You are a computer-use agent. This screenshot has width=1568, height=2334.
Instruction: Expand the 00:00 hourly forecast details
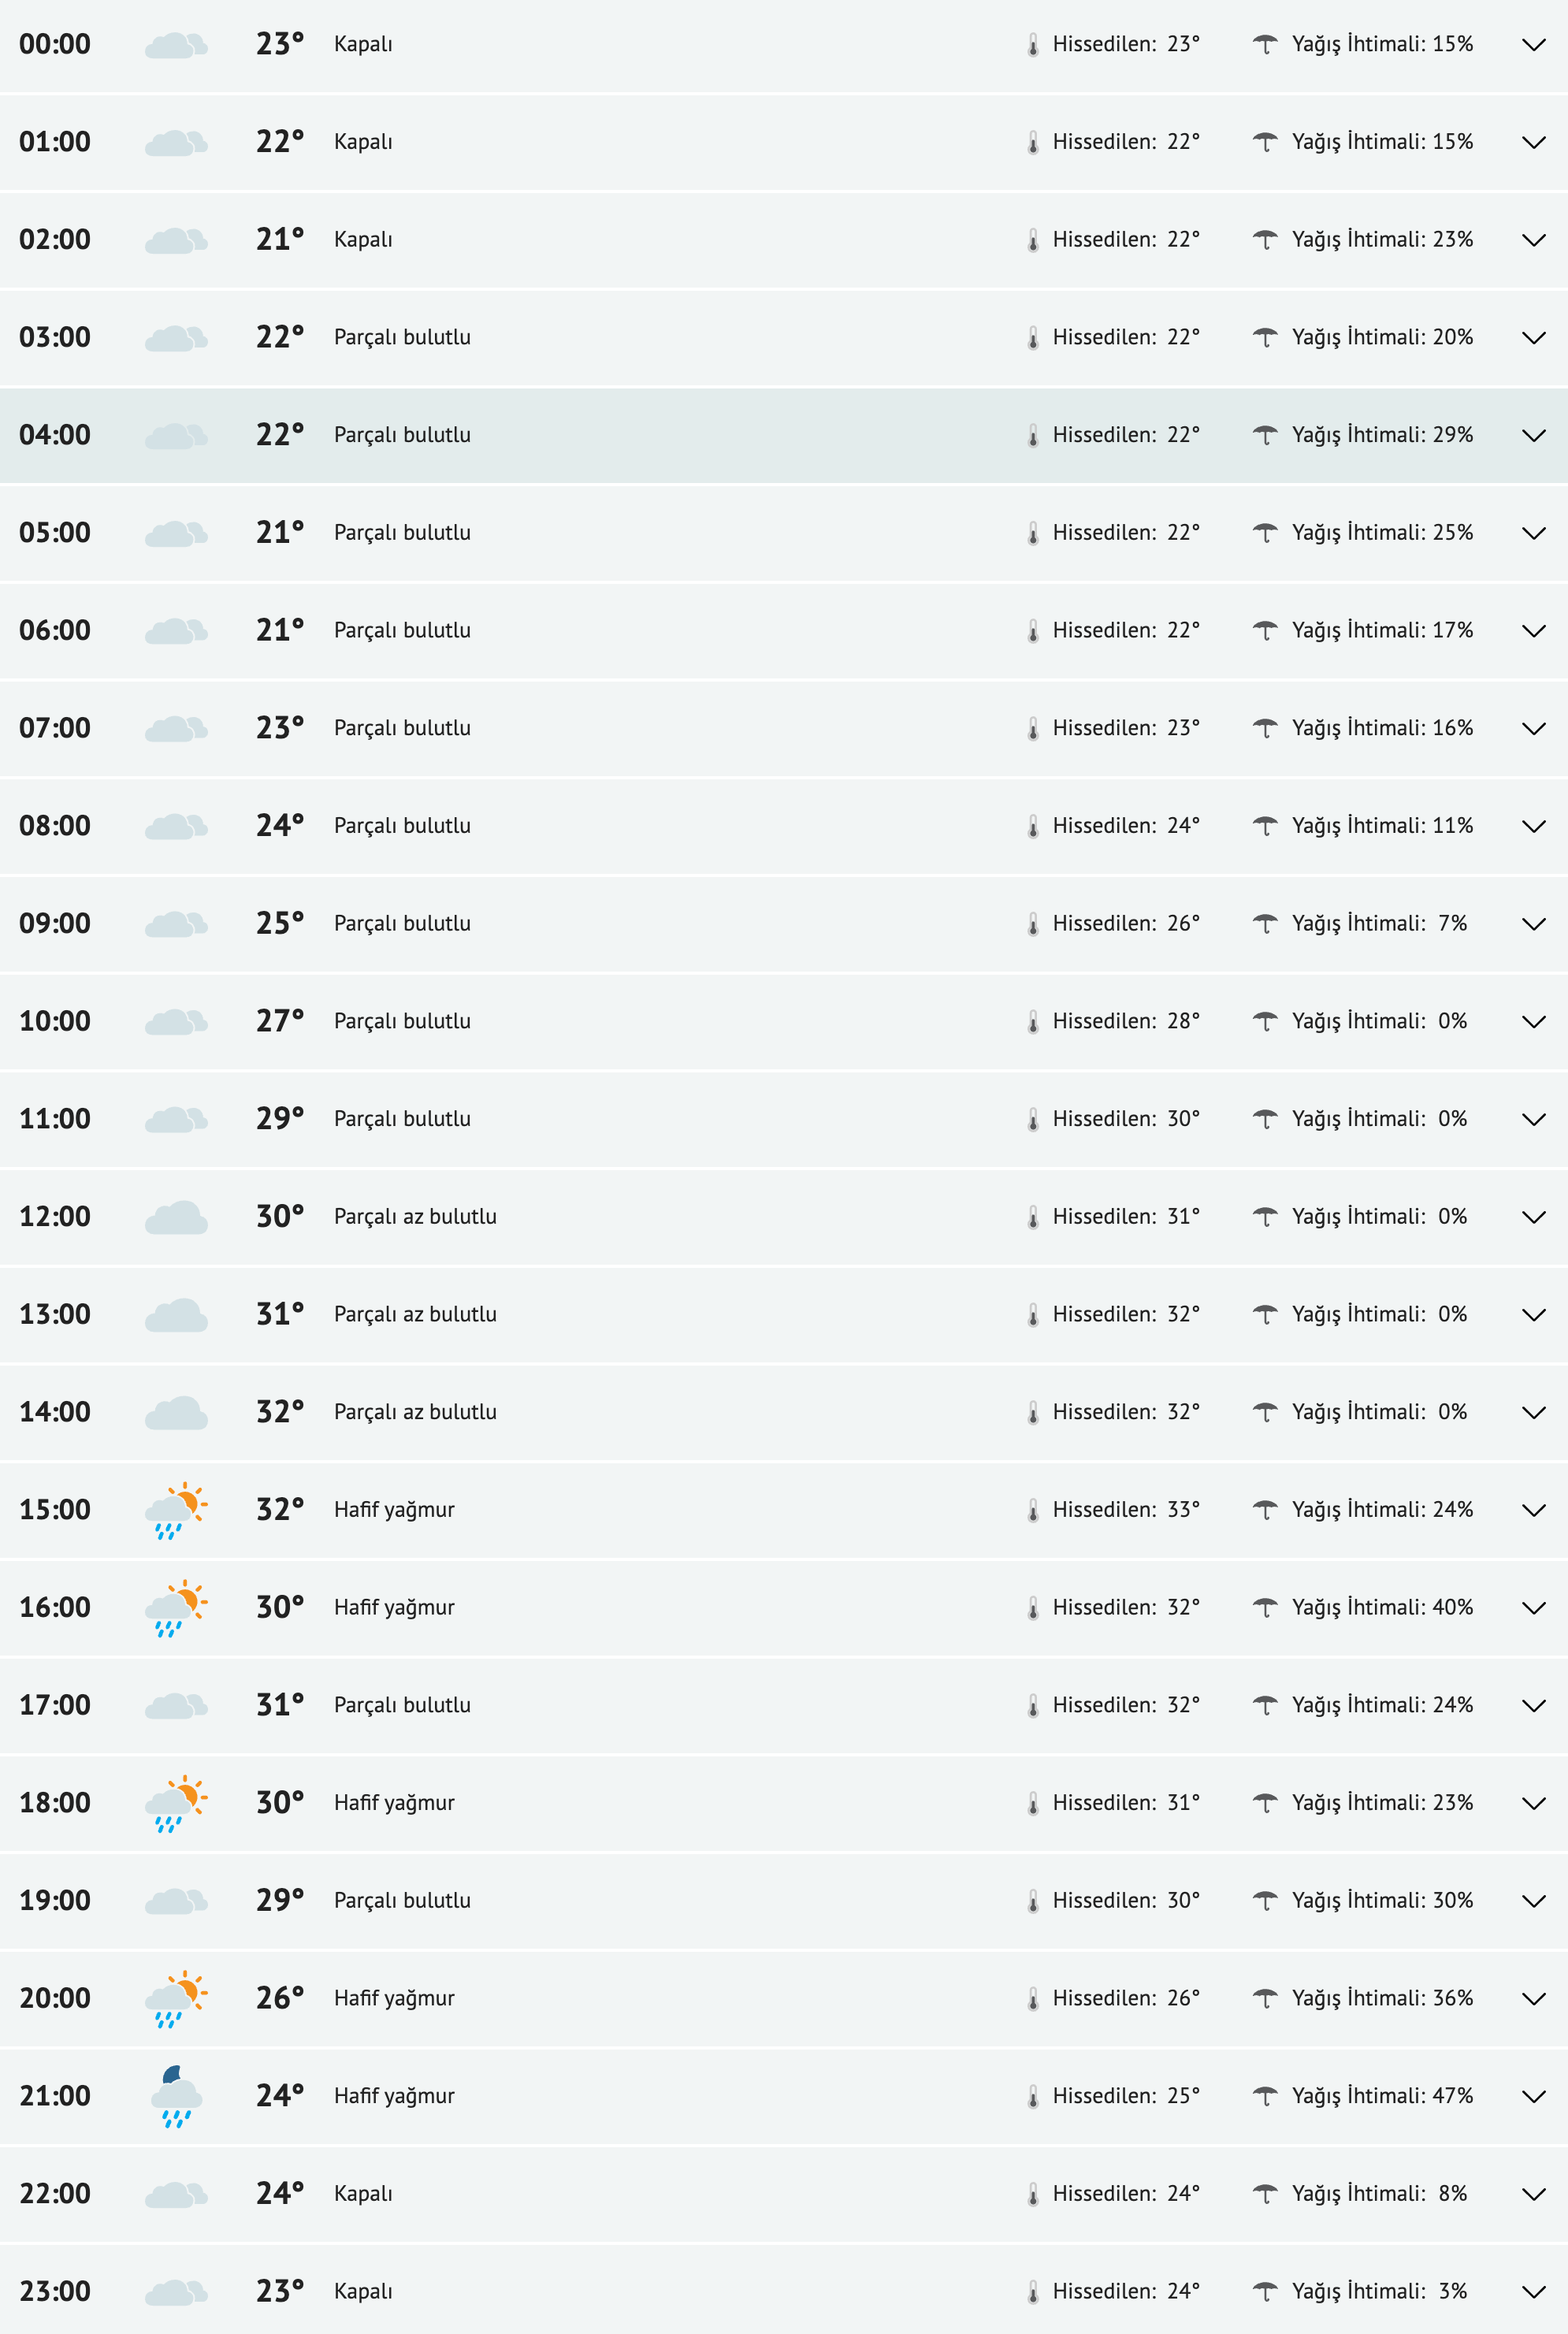tap(1533, 45)
